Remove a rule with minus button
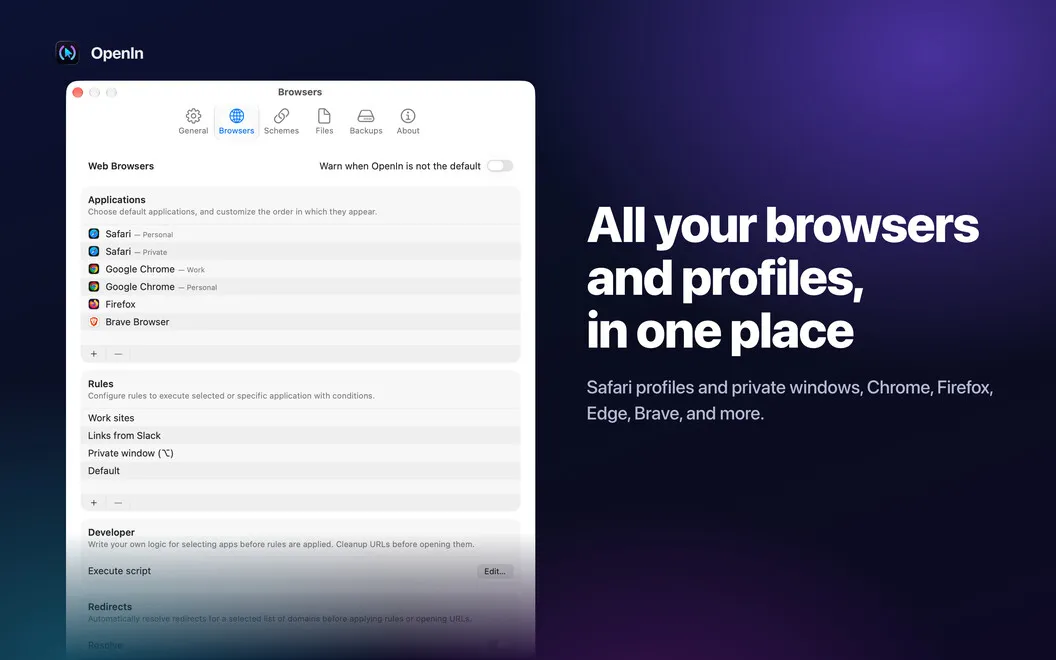This screenshot has height=660, width=1056. click(118, 502)
